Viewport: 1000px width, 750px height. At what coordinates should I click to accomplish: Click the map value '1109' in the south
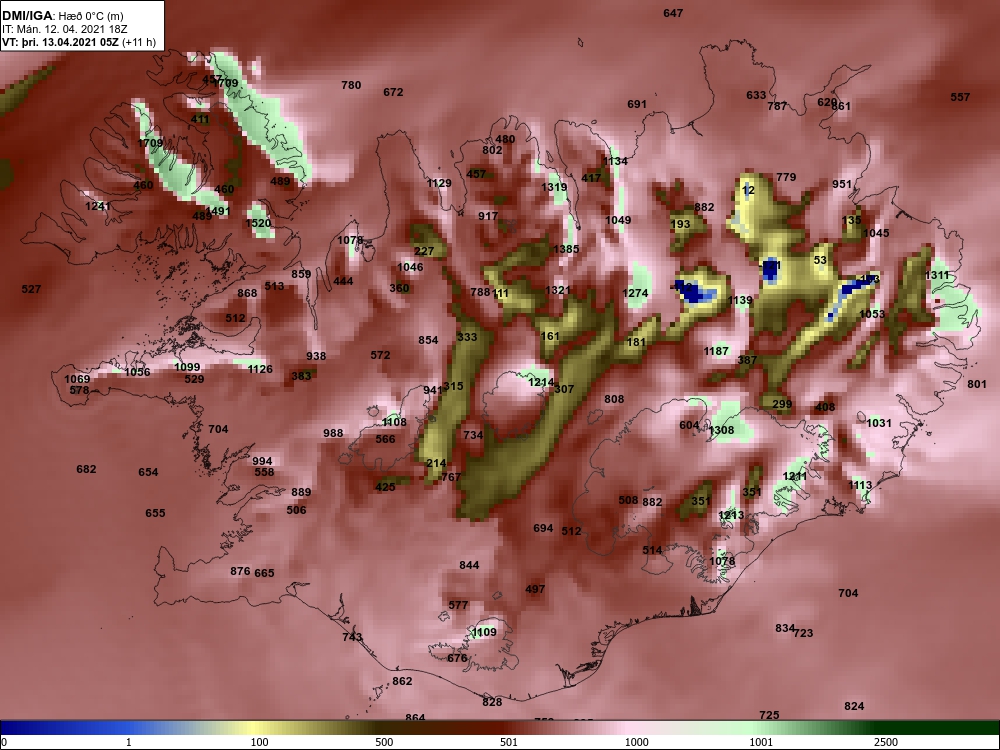click(484, 632)
